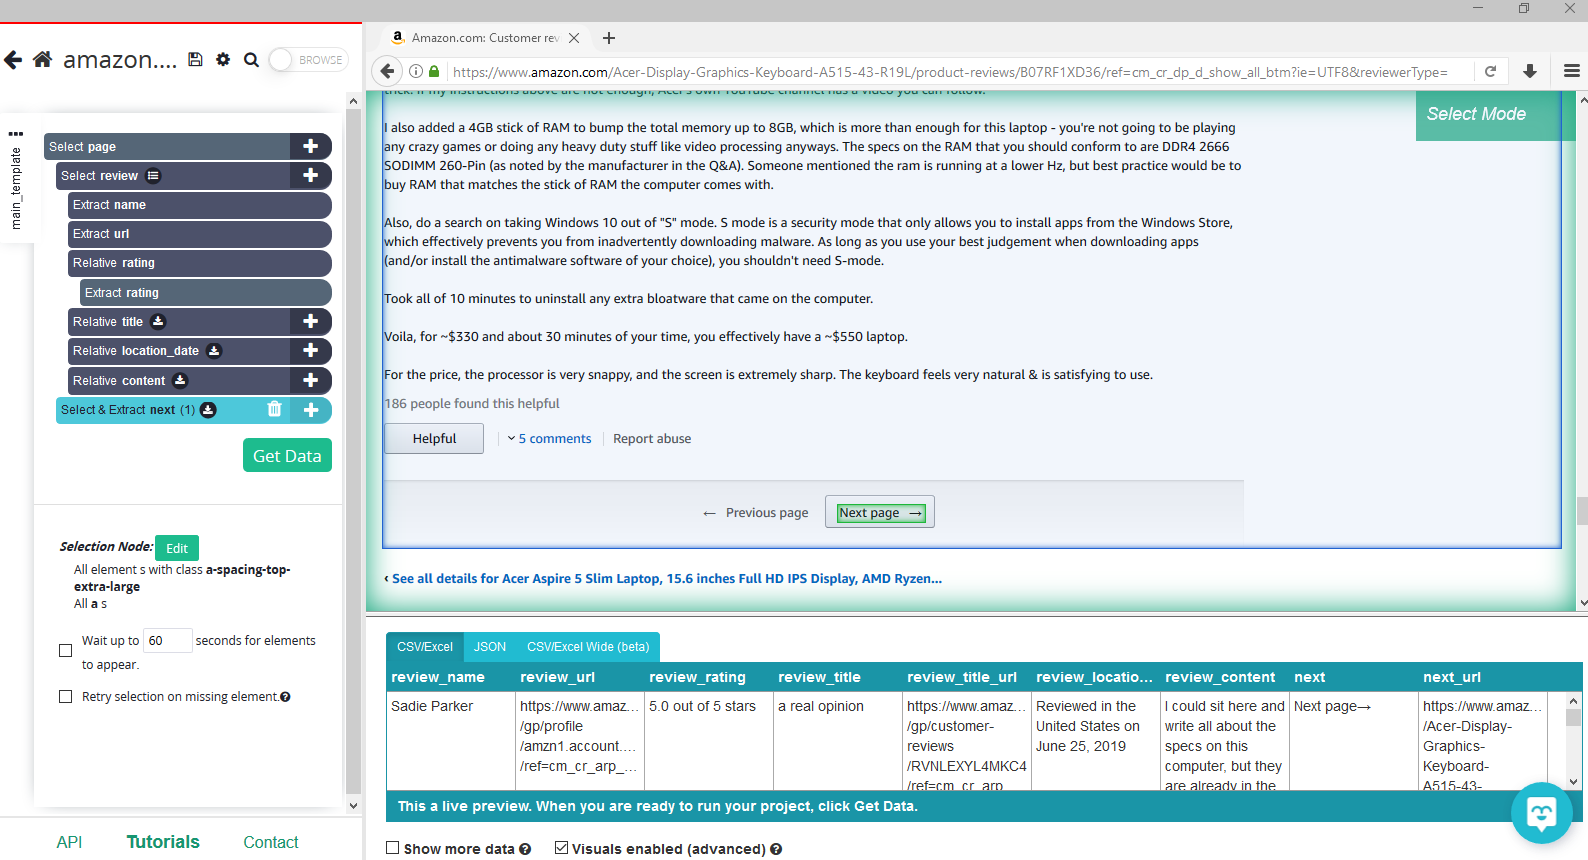The height and width of the screenshot is (860, 1588).
Task: Click the magnifier search icon beside the gear
Action: coord(251,60)
